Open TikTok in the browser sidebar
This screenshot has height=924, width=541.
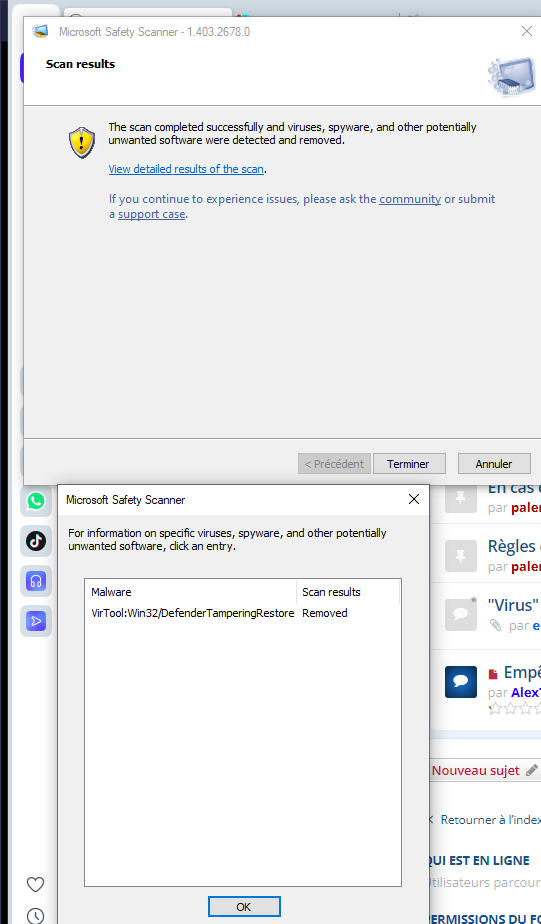(36, 541)
